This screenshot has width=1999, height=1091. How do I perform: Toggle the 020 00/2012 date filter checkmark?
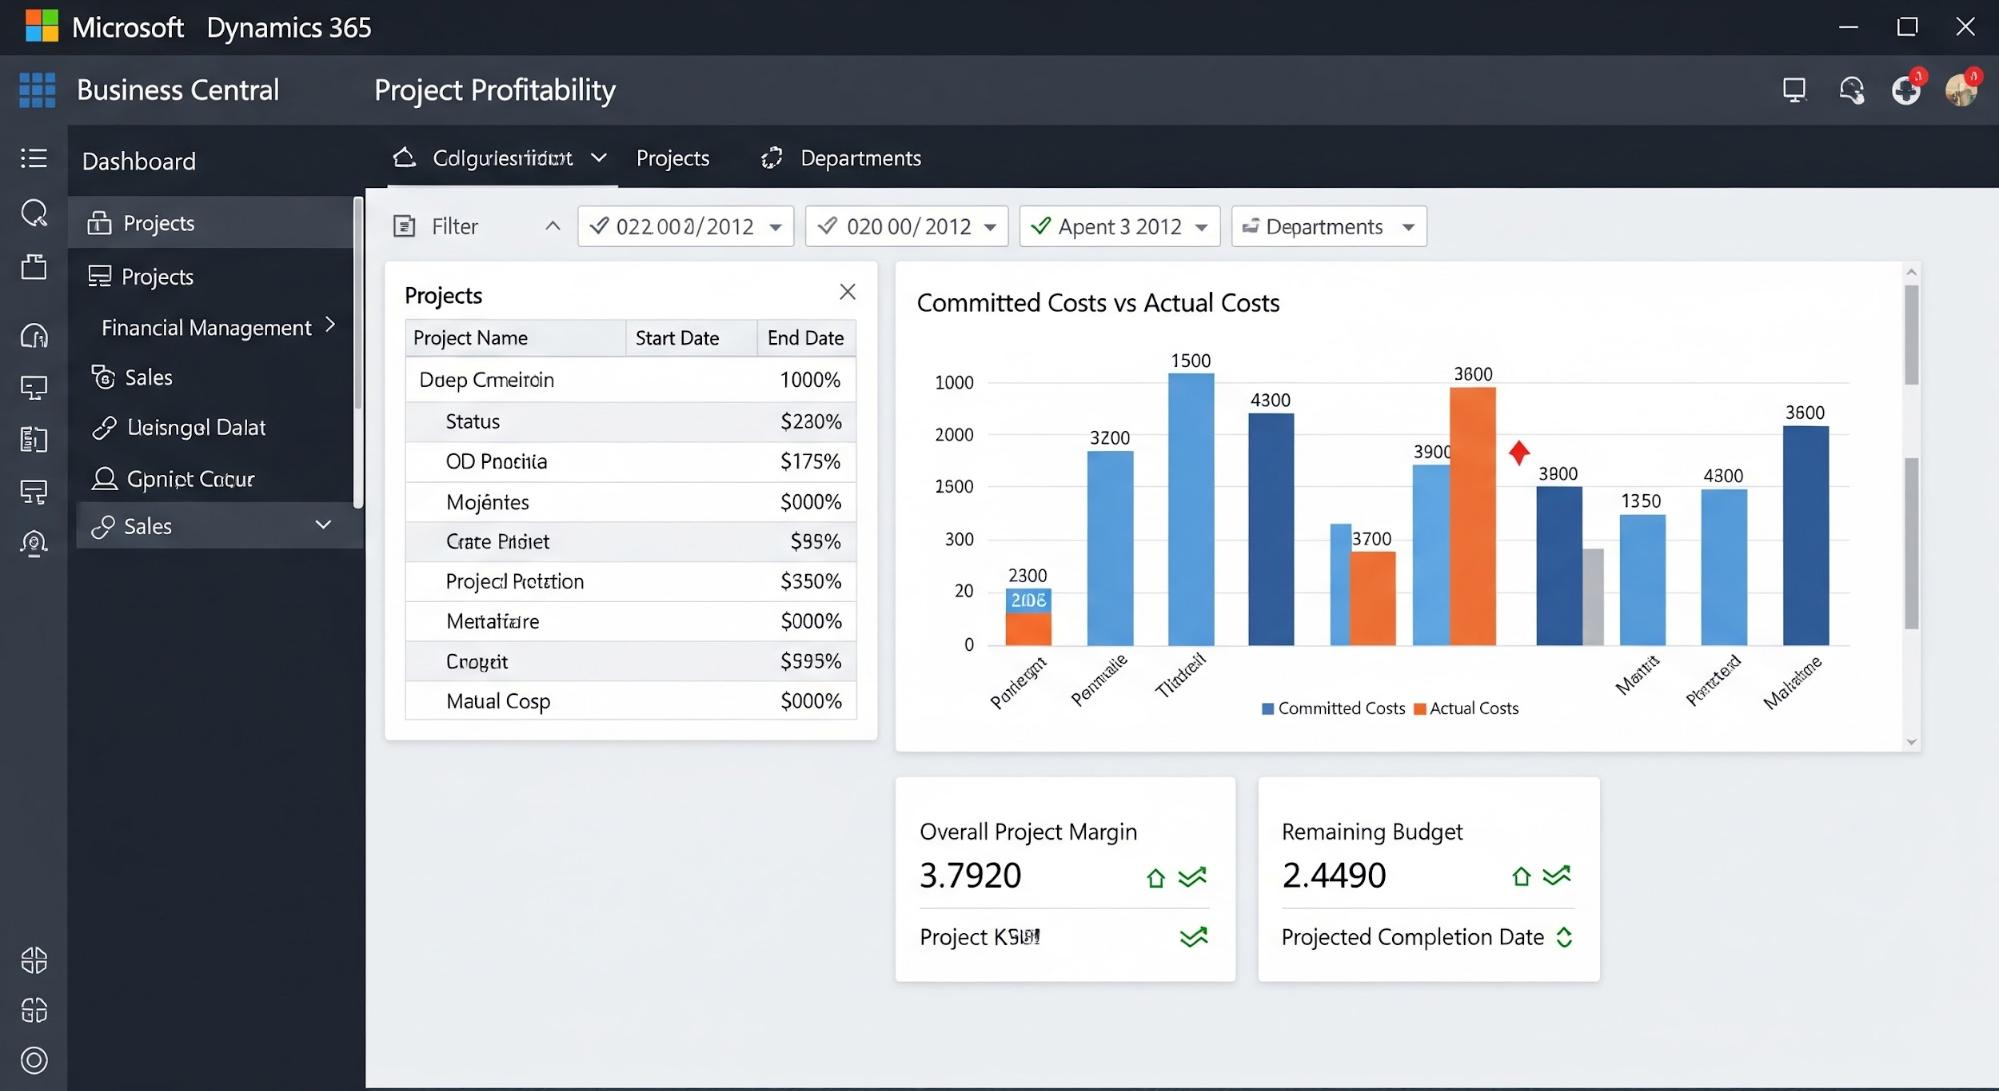tap(827, 226)
